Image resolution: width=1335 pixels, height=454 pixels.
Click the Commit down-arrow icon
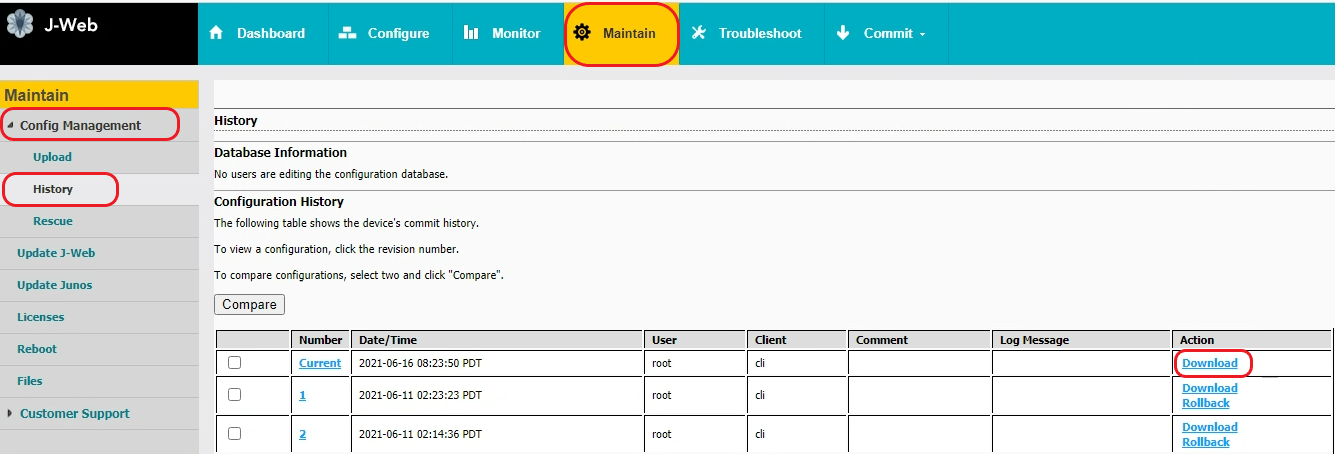pyautogui.click(x=843, y=33)
